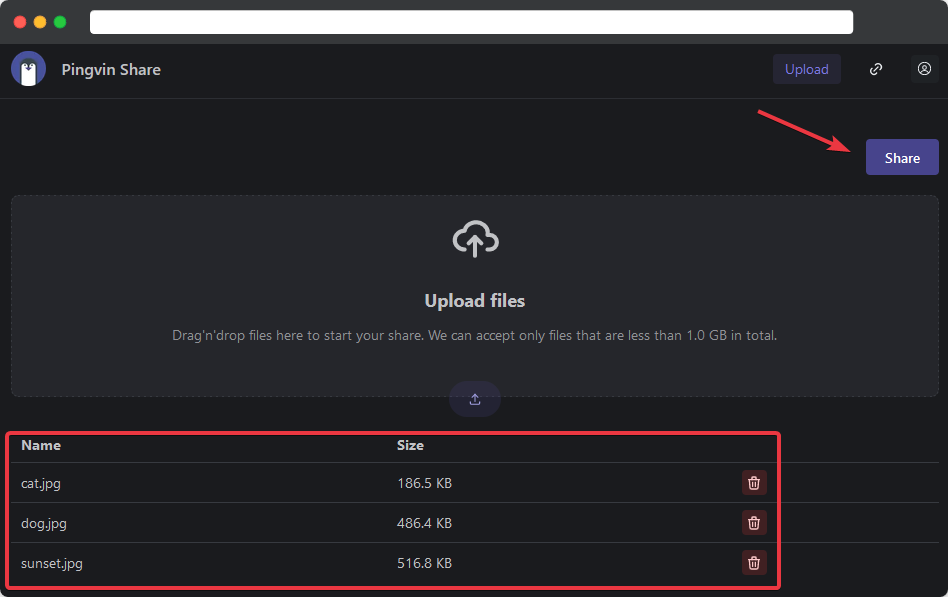This screenshot has height=597, width=948.
Task: Click the round upload button below dropzone
Action: (475, 399)
